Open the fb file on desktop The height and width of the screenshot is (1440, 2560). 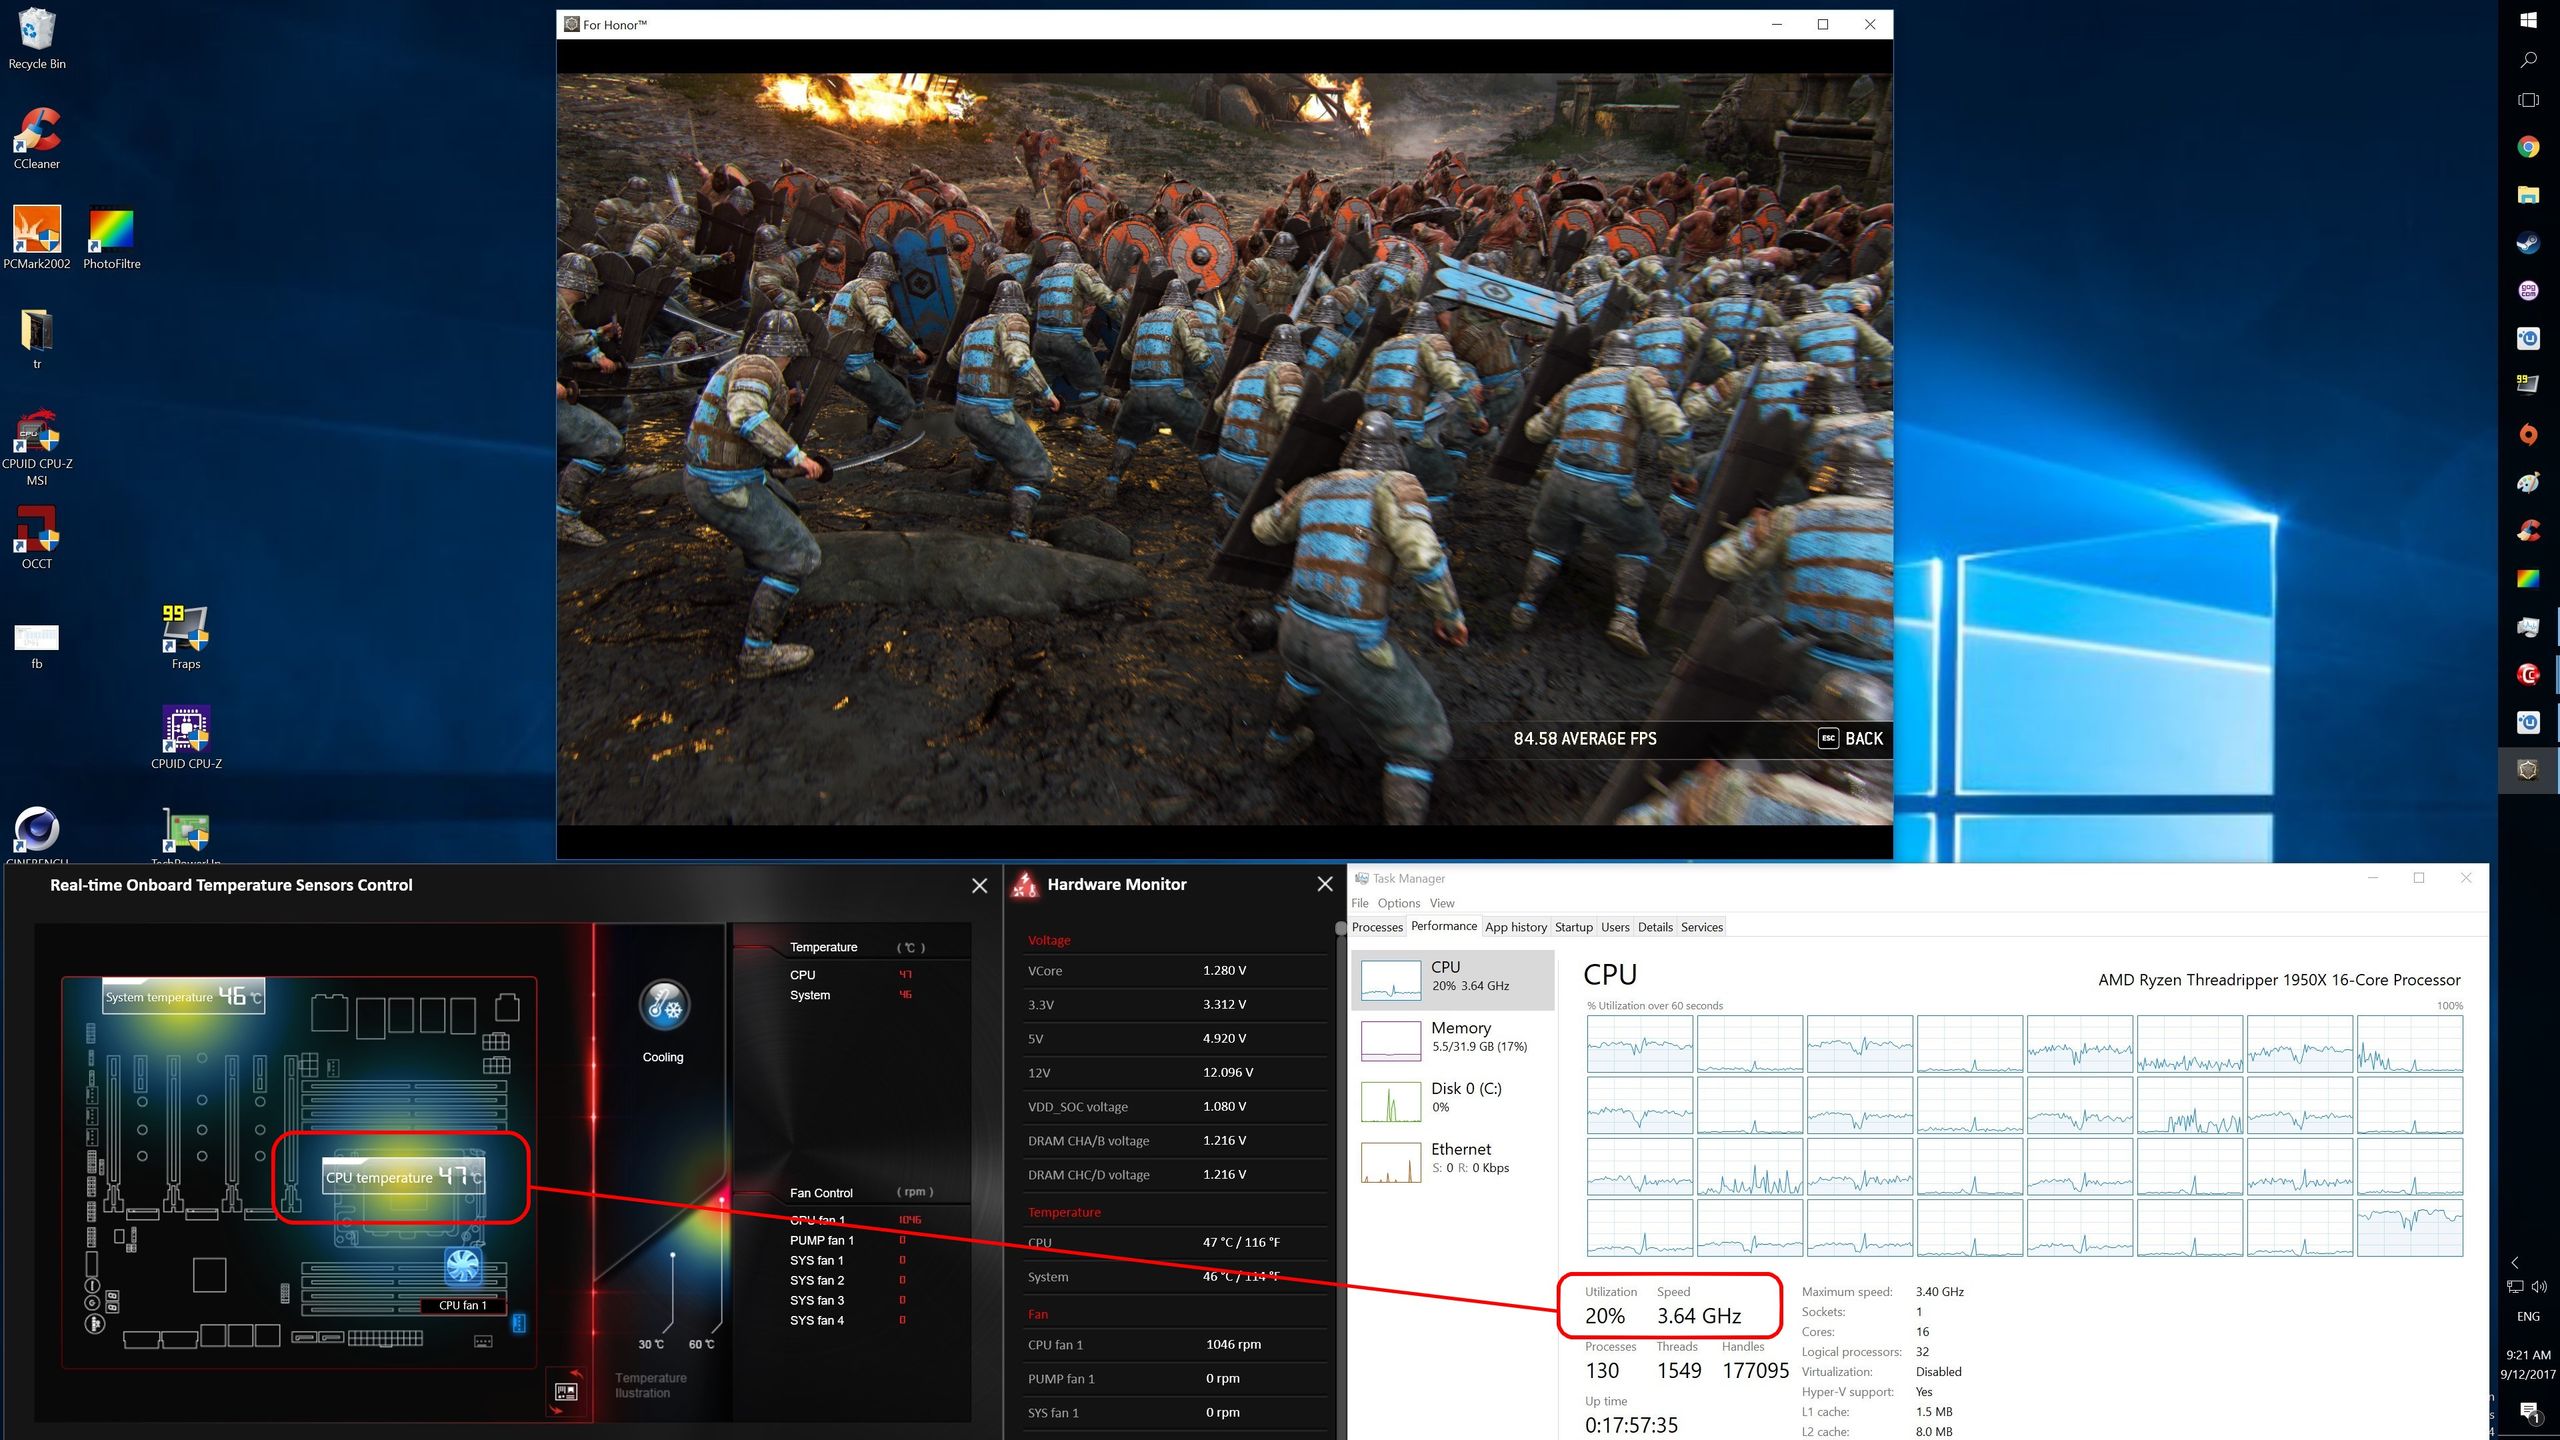pyautogui.click(x=37, y=646)
